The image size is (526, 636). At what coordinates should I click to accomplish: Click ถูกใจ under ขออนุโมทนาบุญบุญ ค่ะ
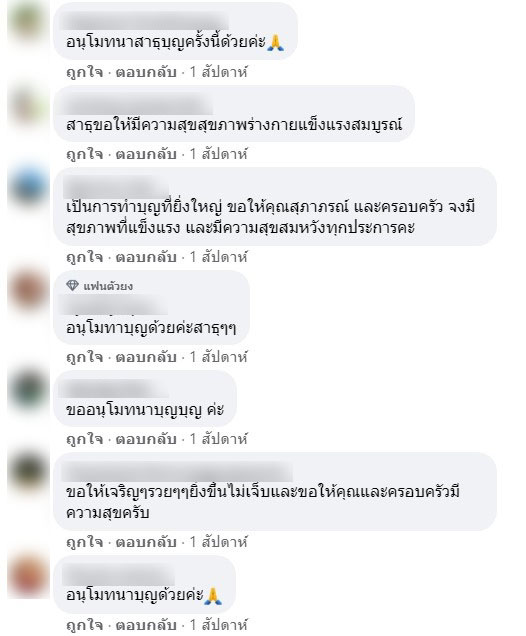click(x=84, y=439)
